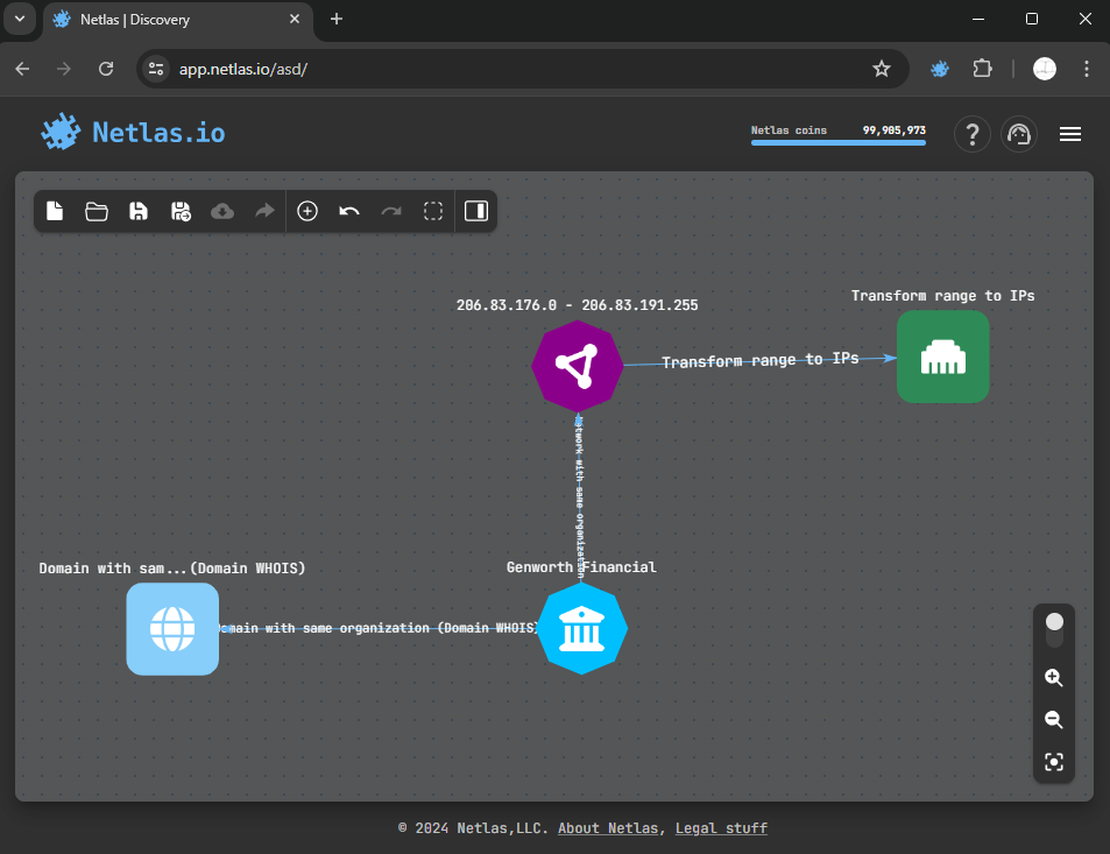Screen dimensions: 1110x854
Task: Fit the graph to screen
Action: (1054, 761)
